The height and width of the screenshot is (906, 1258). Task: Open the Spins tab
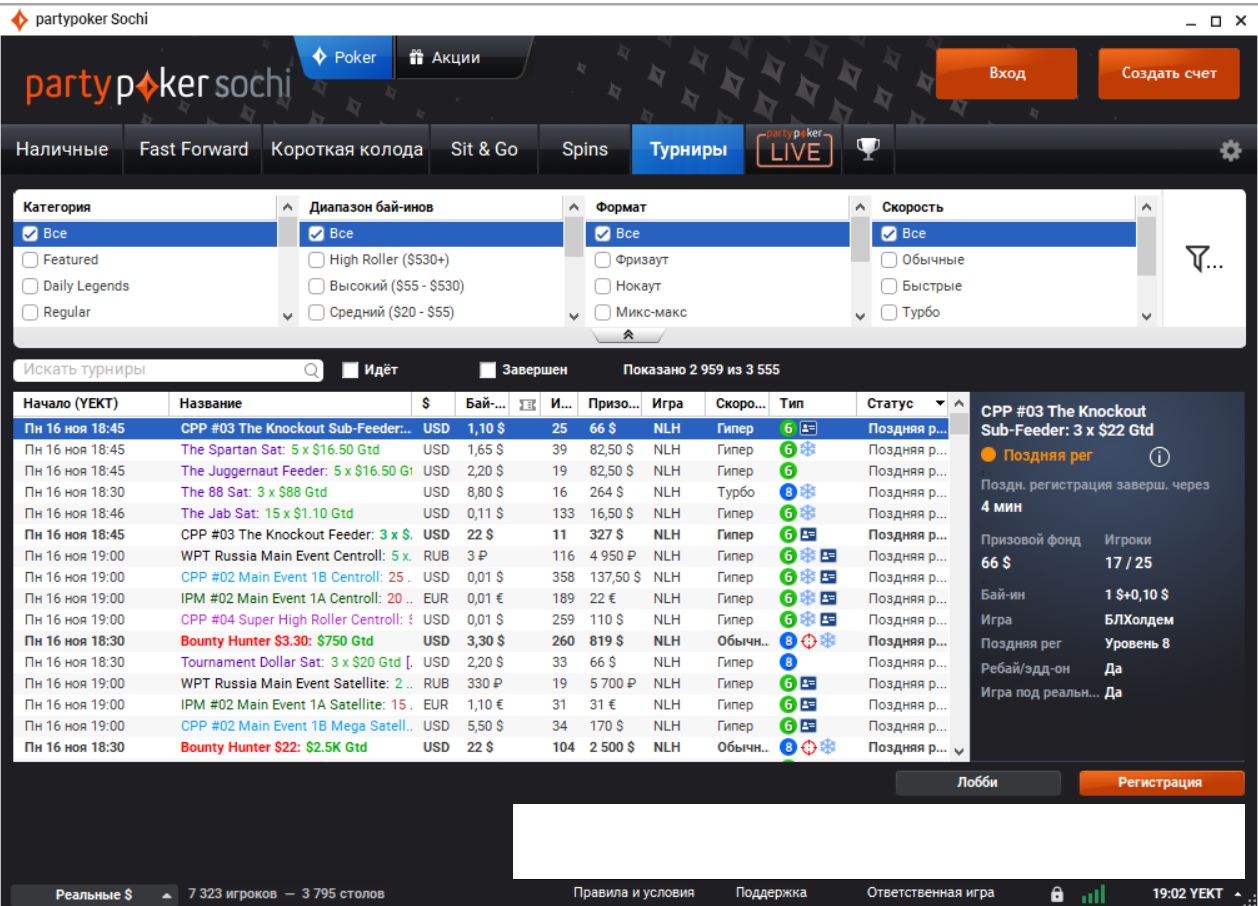(x=585, y=150)
